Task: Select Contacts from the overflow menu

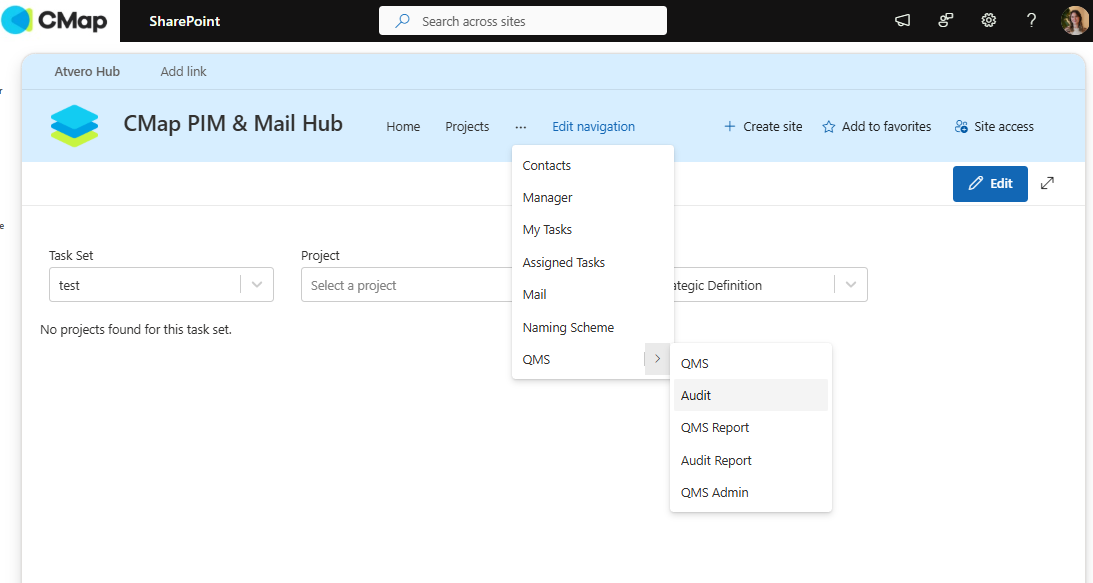Action: pyautogui.click(x=546, y=165)
